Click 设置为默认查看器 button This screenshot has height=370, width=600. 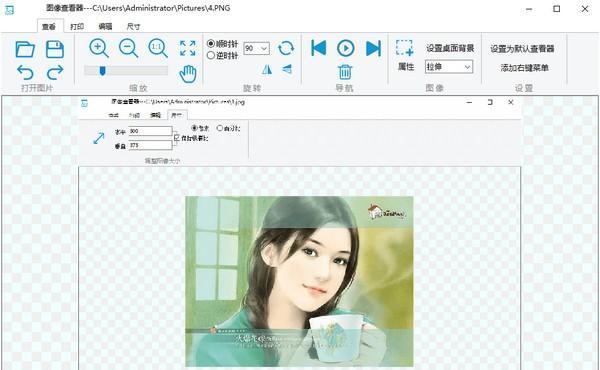point(522,49)
